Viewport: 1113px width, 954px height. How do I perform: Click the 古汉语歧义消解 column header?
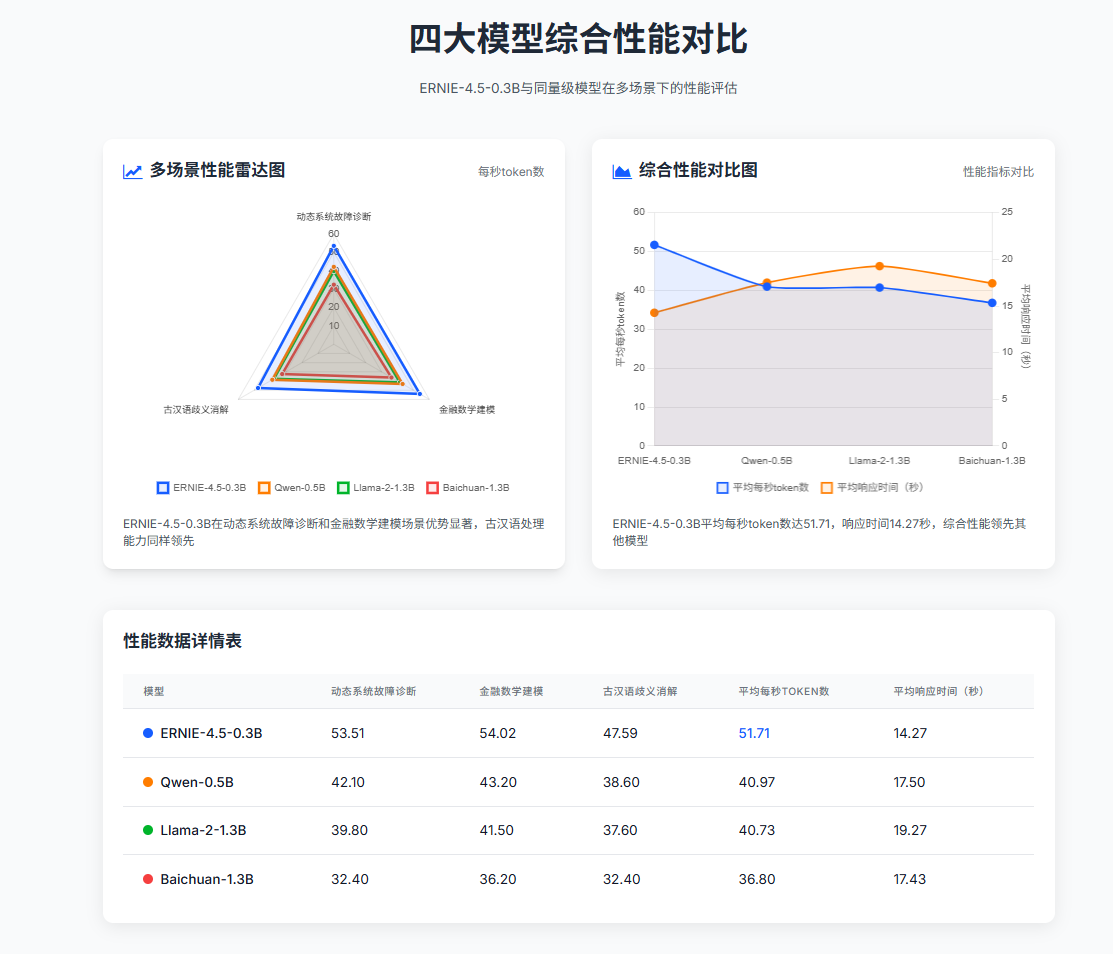[x=640, y=691]
